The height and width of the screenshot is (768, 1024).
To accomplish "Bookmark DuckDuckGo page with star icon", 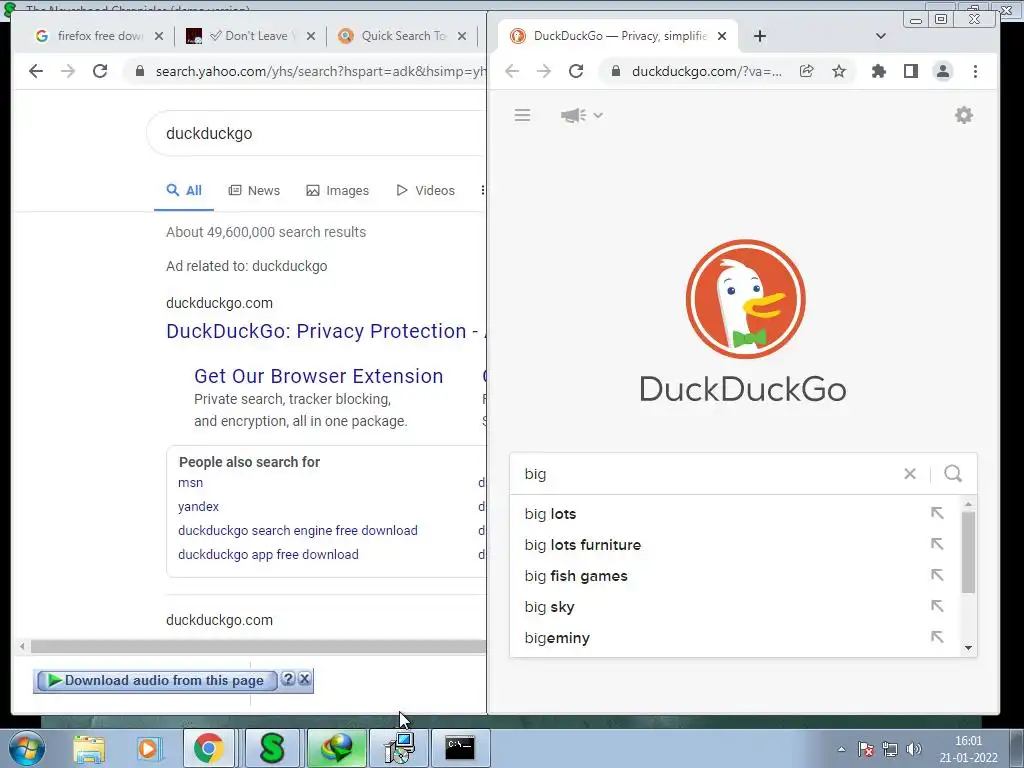I will (839, 71).
